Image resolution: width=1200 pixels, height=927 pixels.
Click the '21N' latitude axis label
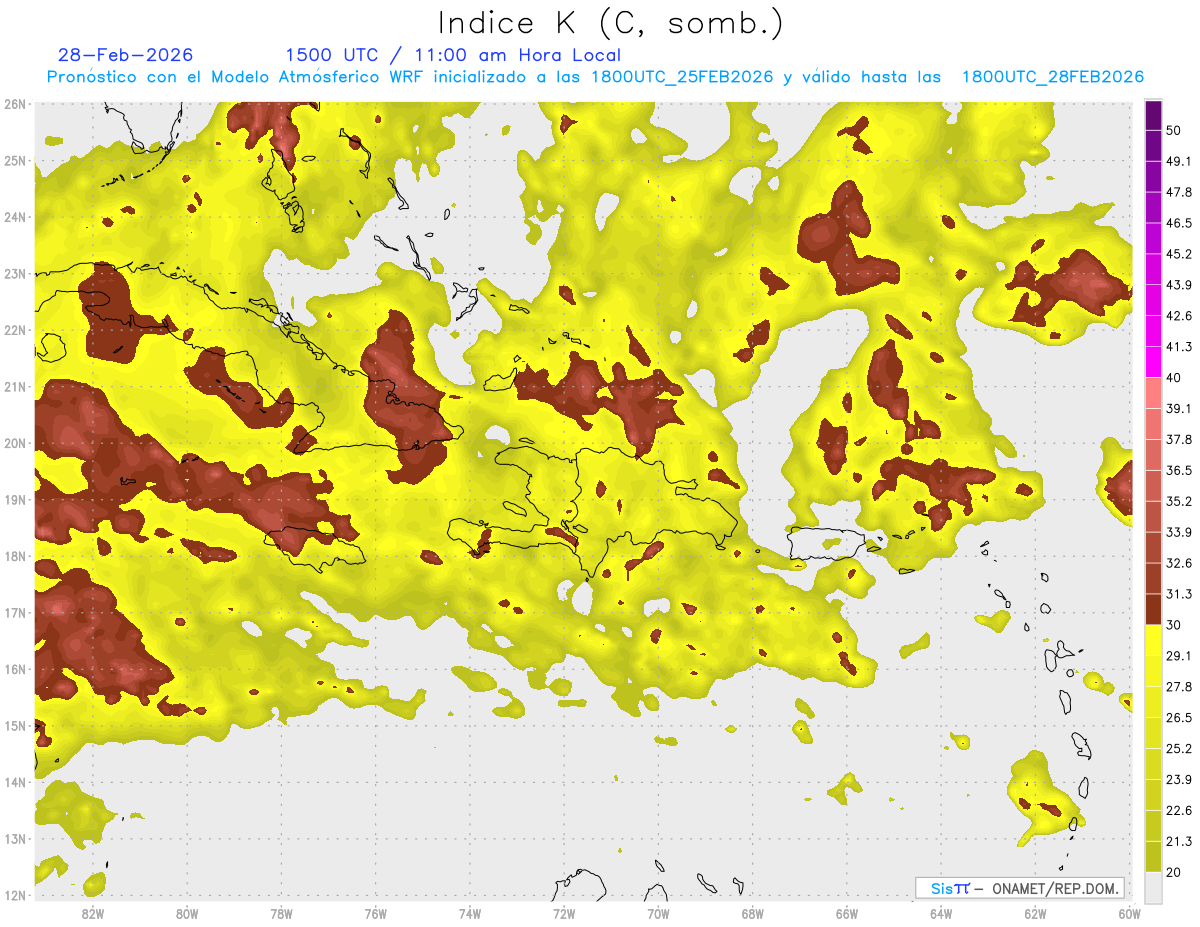(15, 387)
